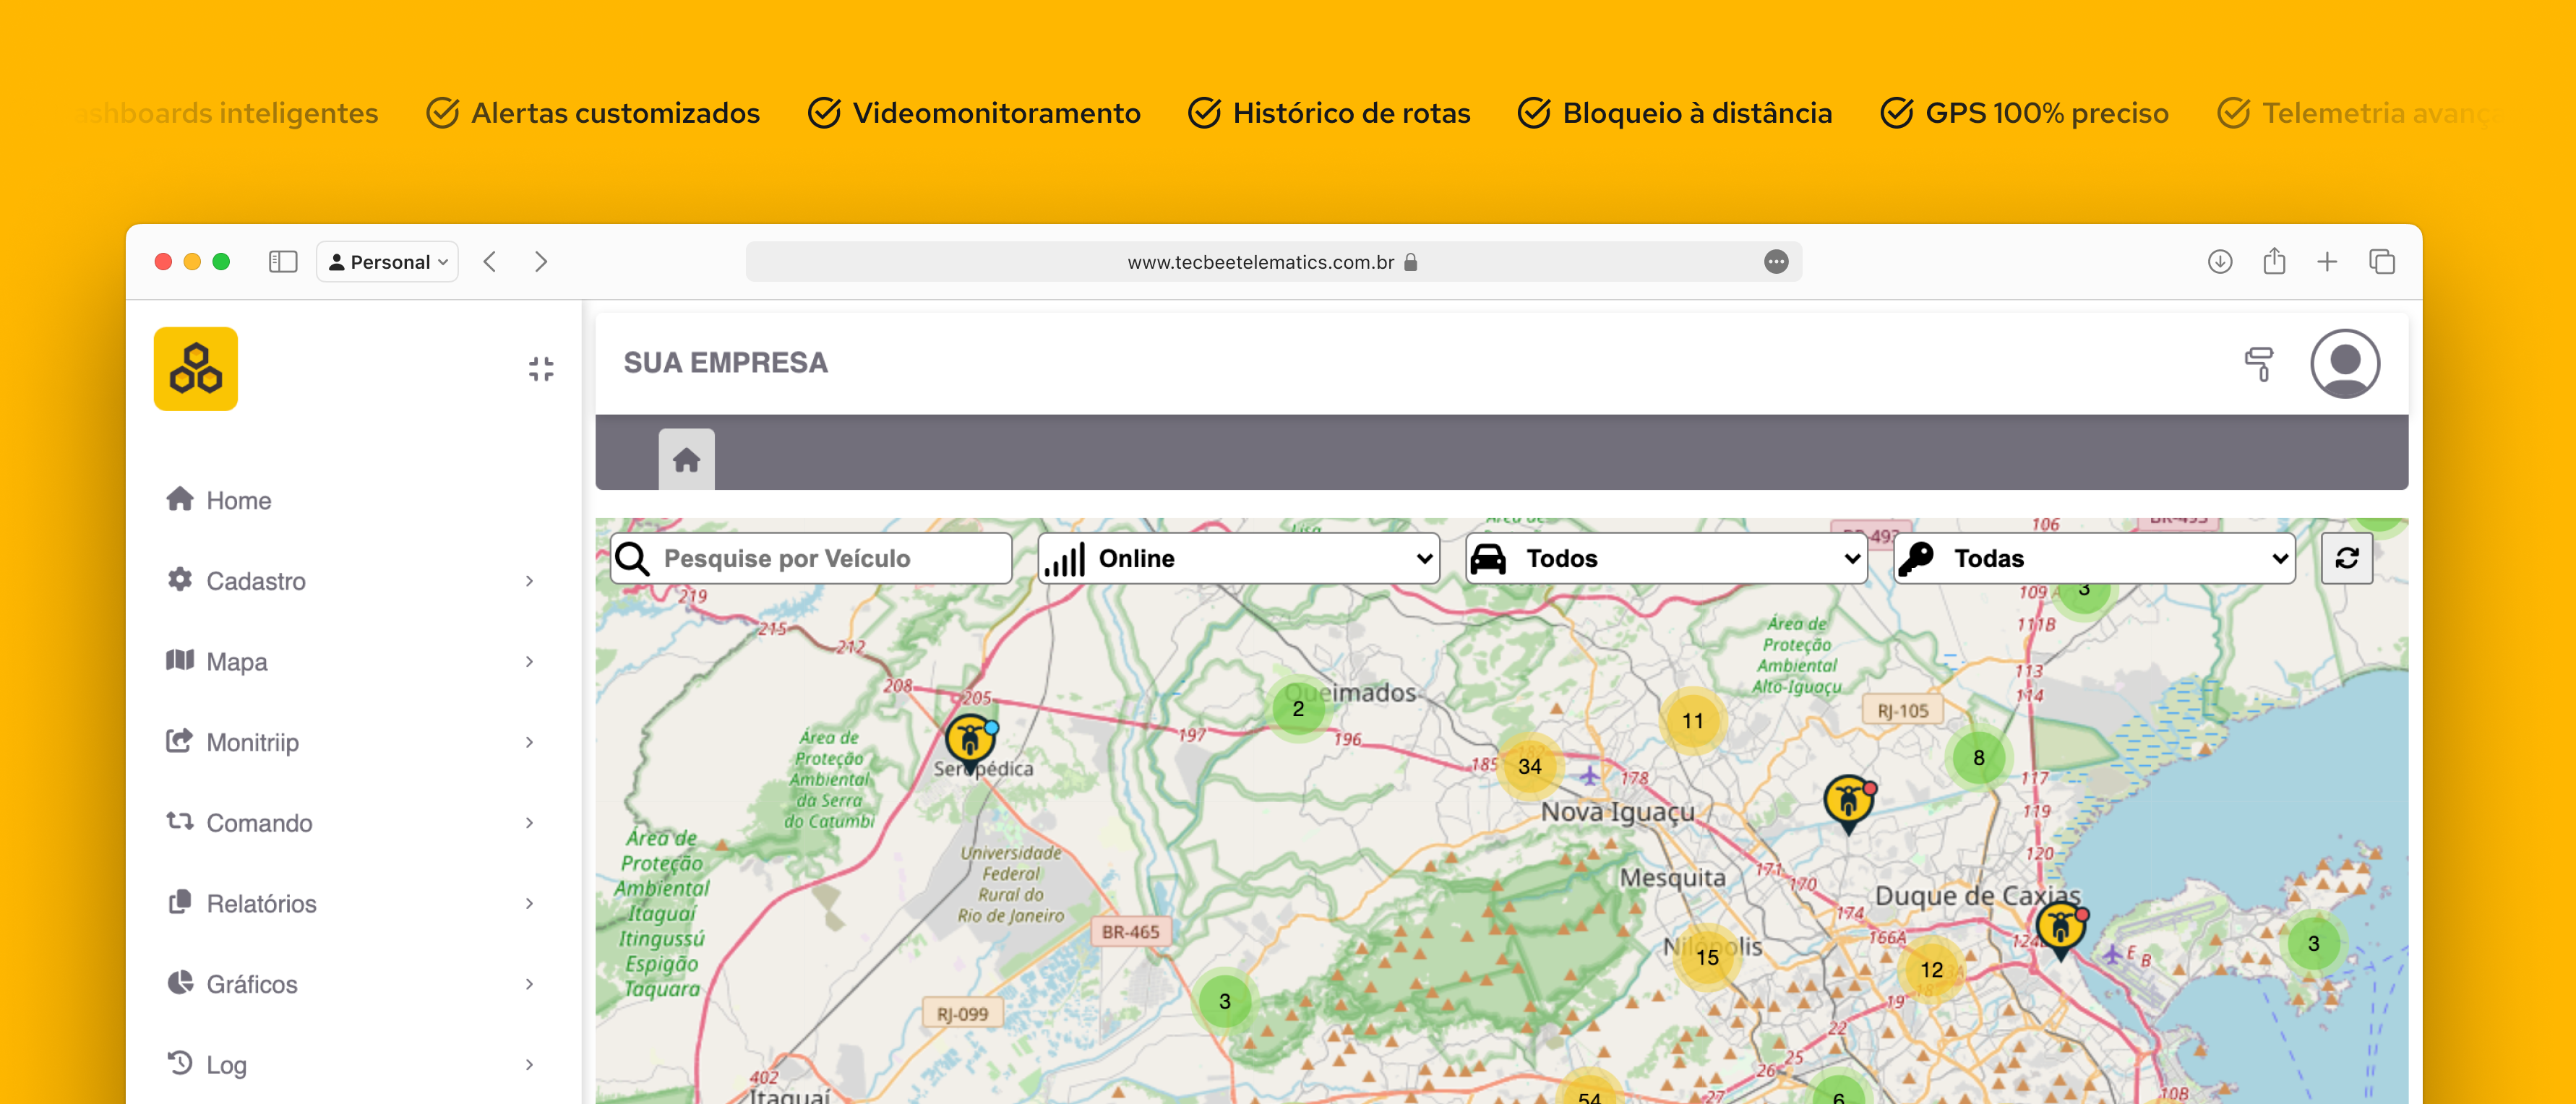Image resolution: width=2576 pixels, height=1104 pixels.
Task: Click the home tab icon in gray bar
Action: point(686,460)
